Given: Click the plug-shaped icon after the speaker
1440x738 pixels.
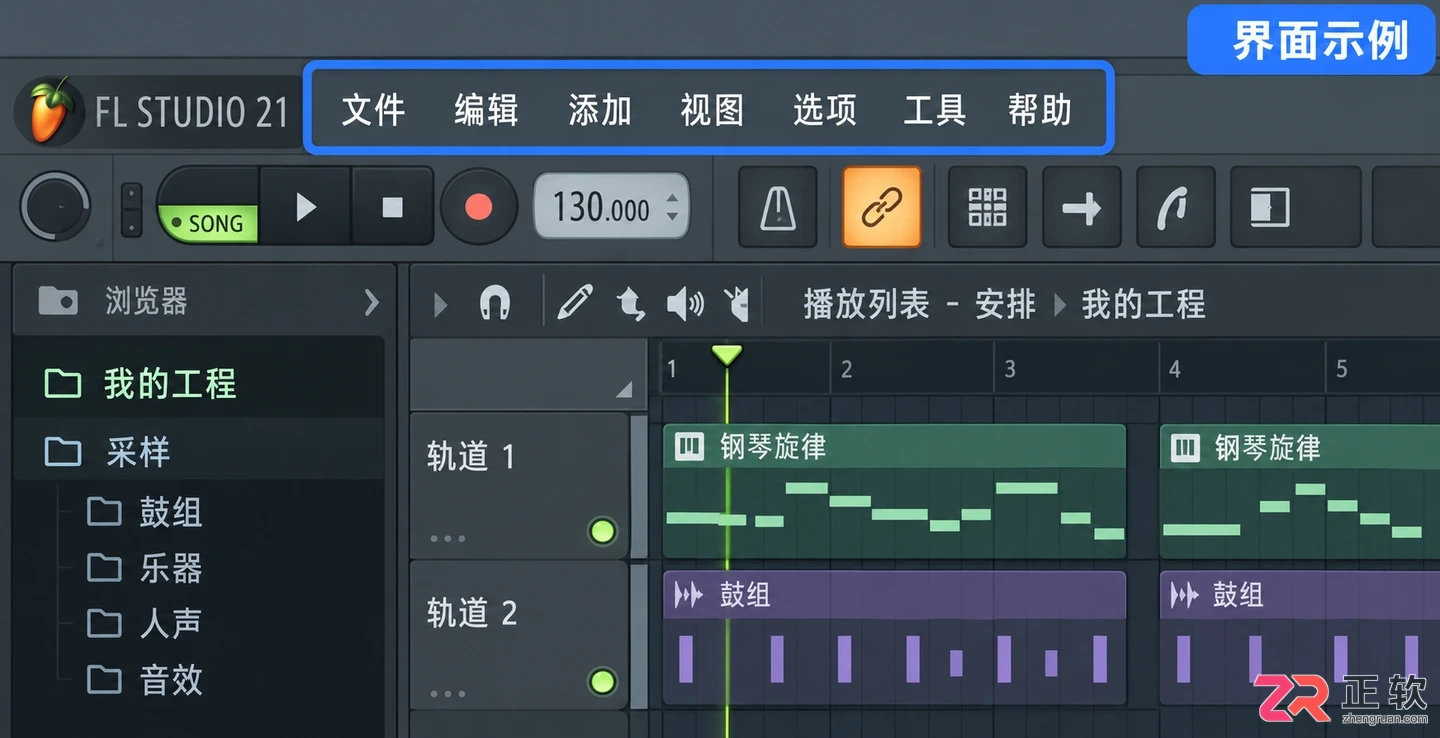Looking at the screenshot, I should tap(736, 303).
